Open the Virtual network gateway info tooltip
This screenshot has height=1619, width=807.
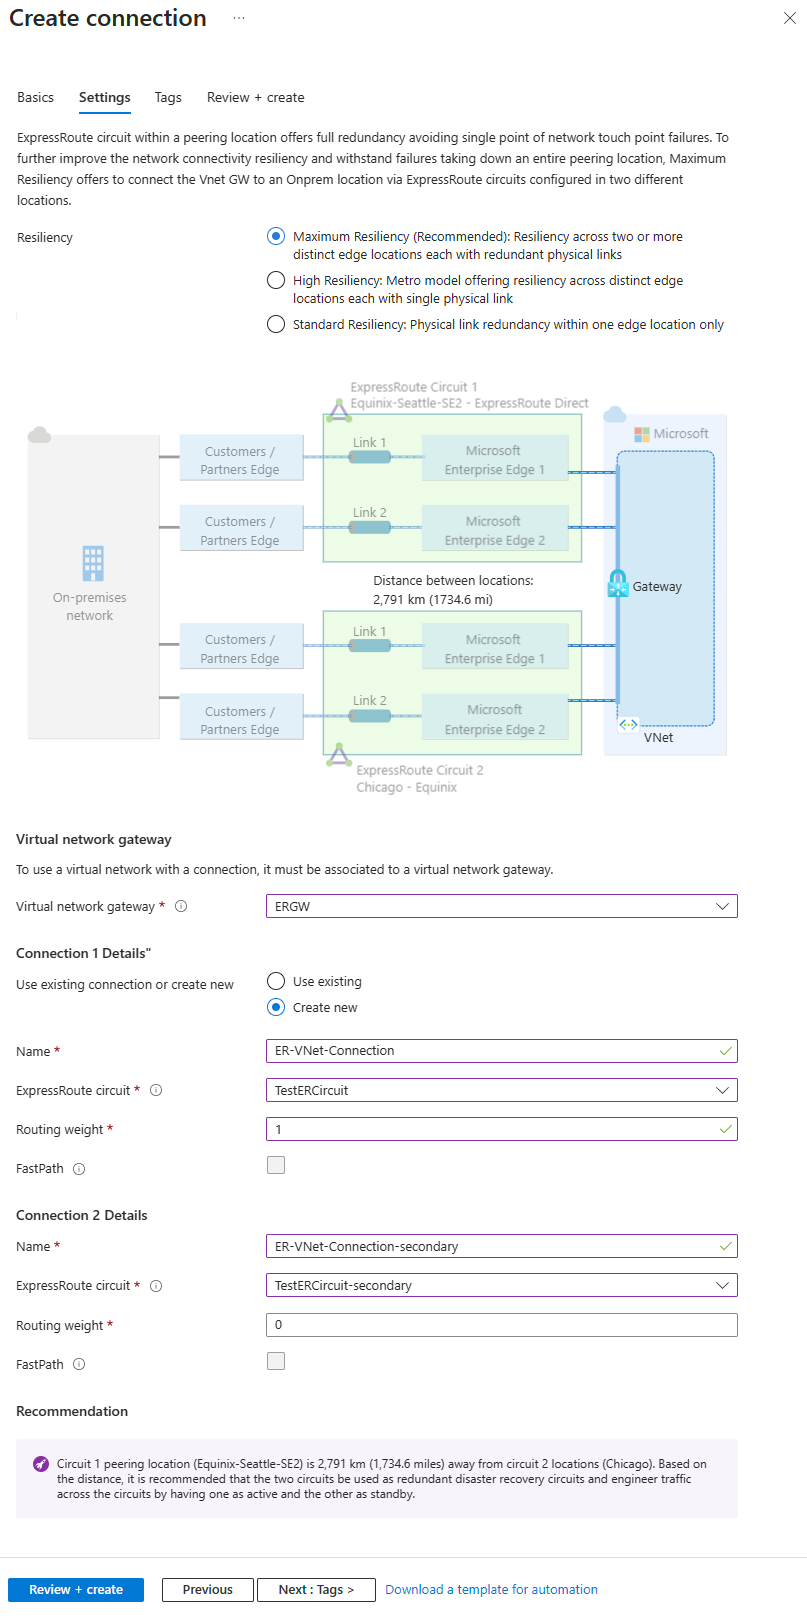coord(181,906)
